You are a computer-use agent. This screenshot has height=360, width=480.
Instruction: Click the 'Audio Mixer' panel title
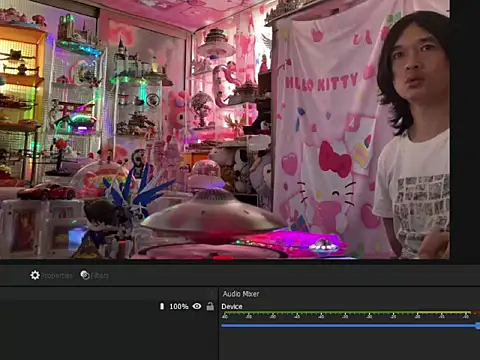coord(241,294)
